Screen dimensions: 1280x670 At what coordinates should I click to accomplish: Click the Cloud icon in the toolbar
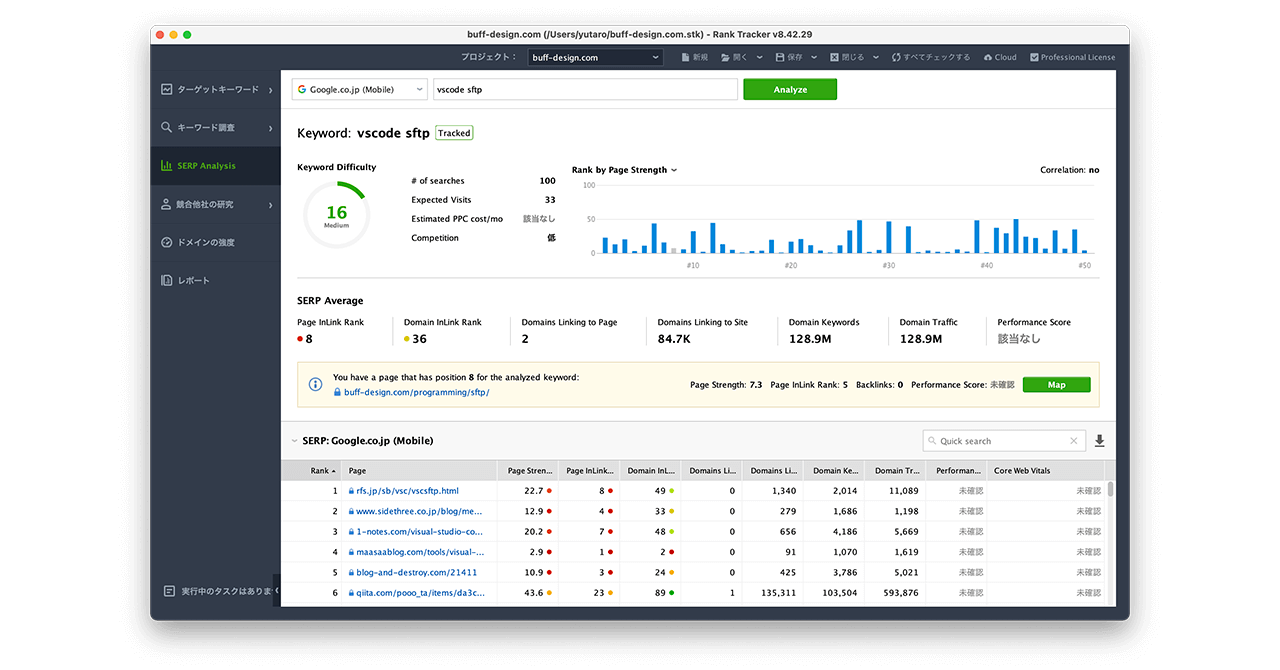988,58
